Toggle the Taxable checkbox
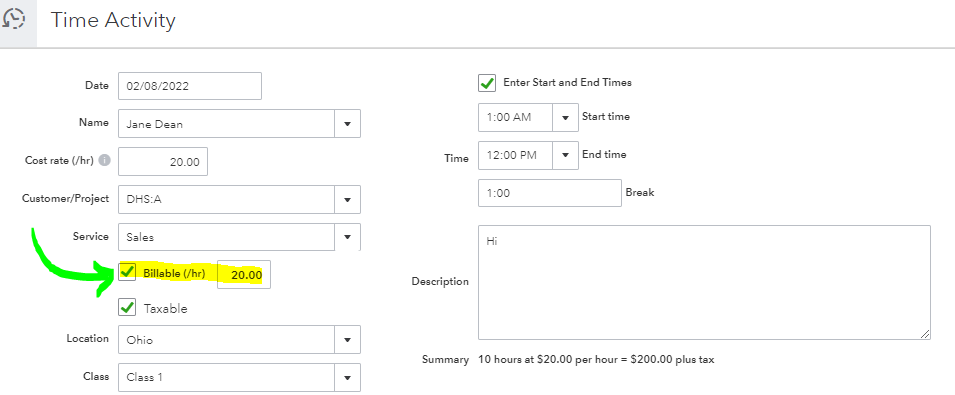955x395 pixels. pyautogui.click(x=127, y=307)
